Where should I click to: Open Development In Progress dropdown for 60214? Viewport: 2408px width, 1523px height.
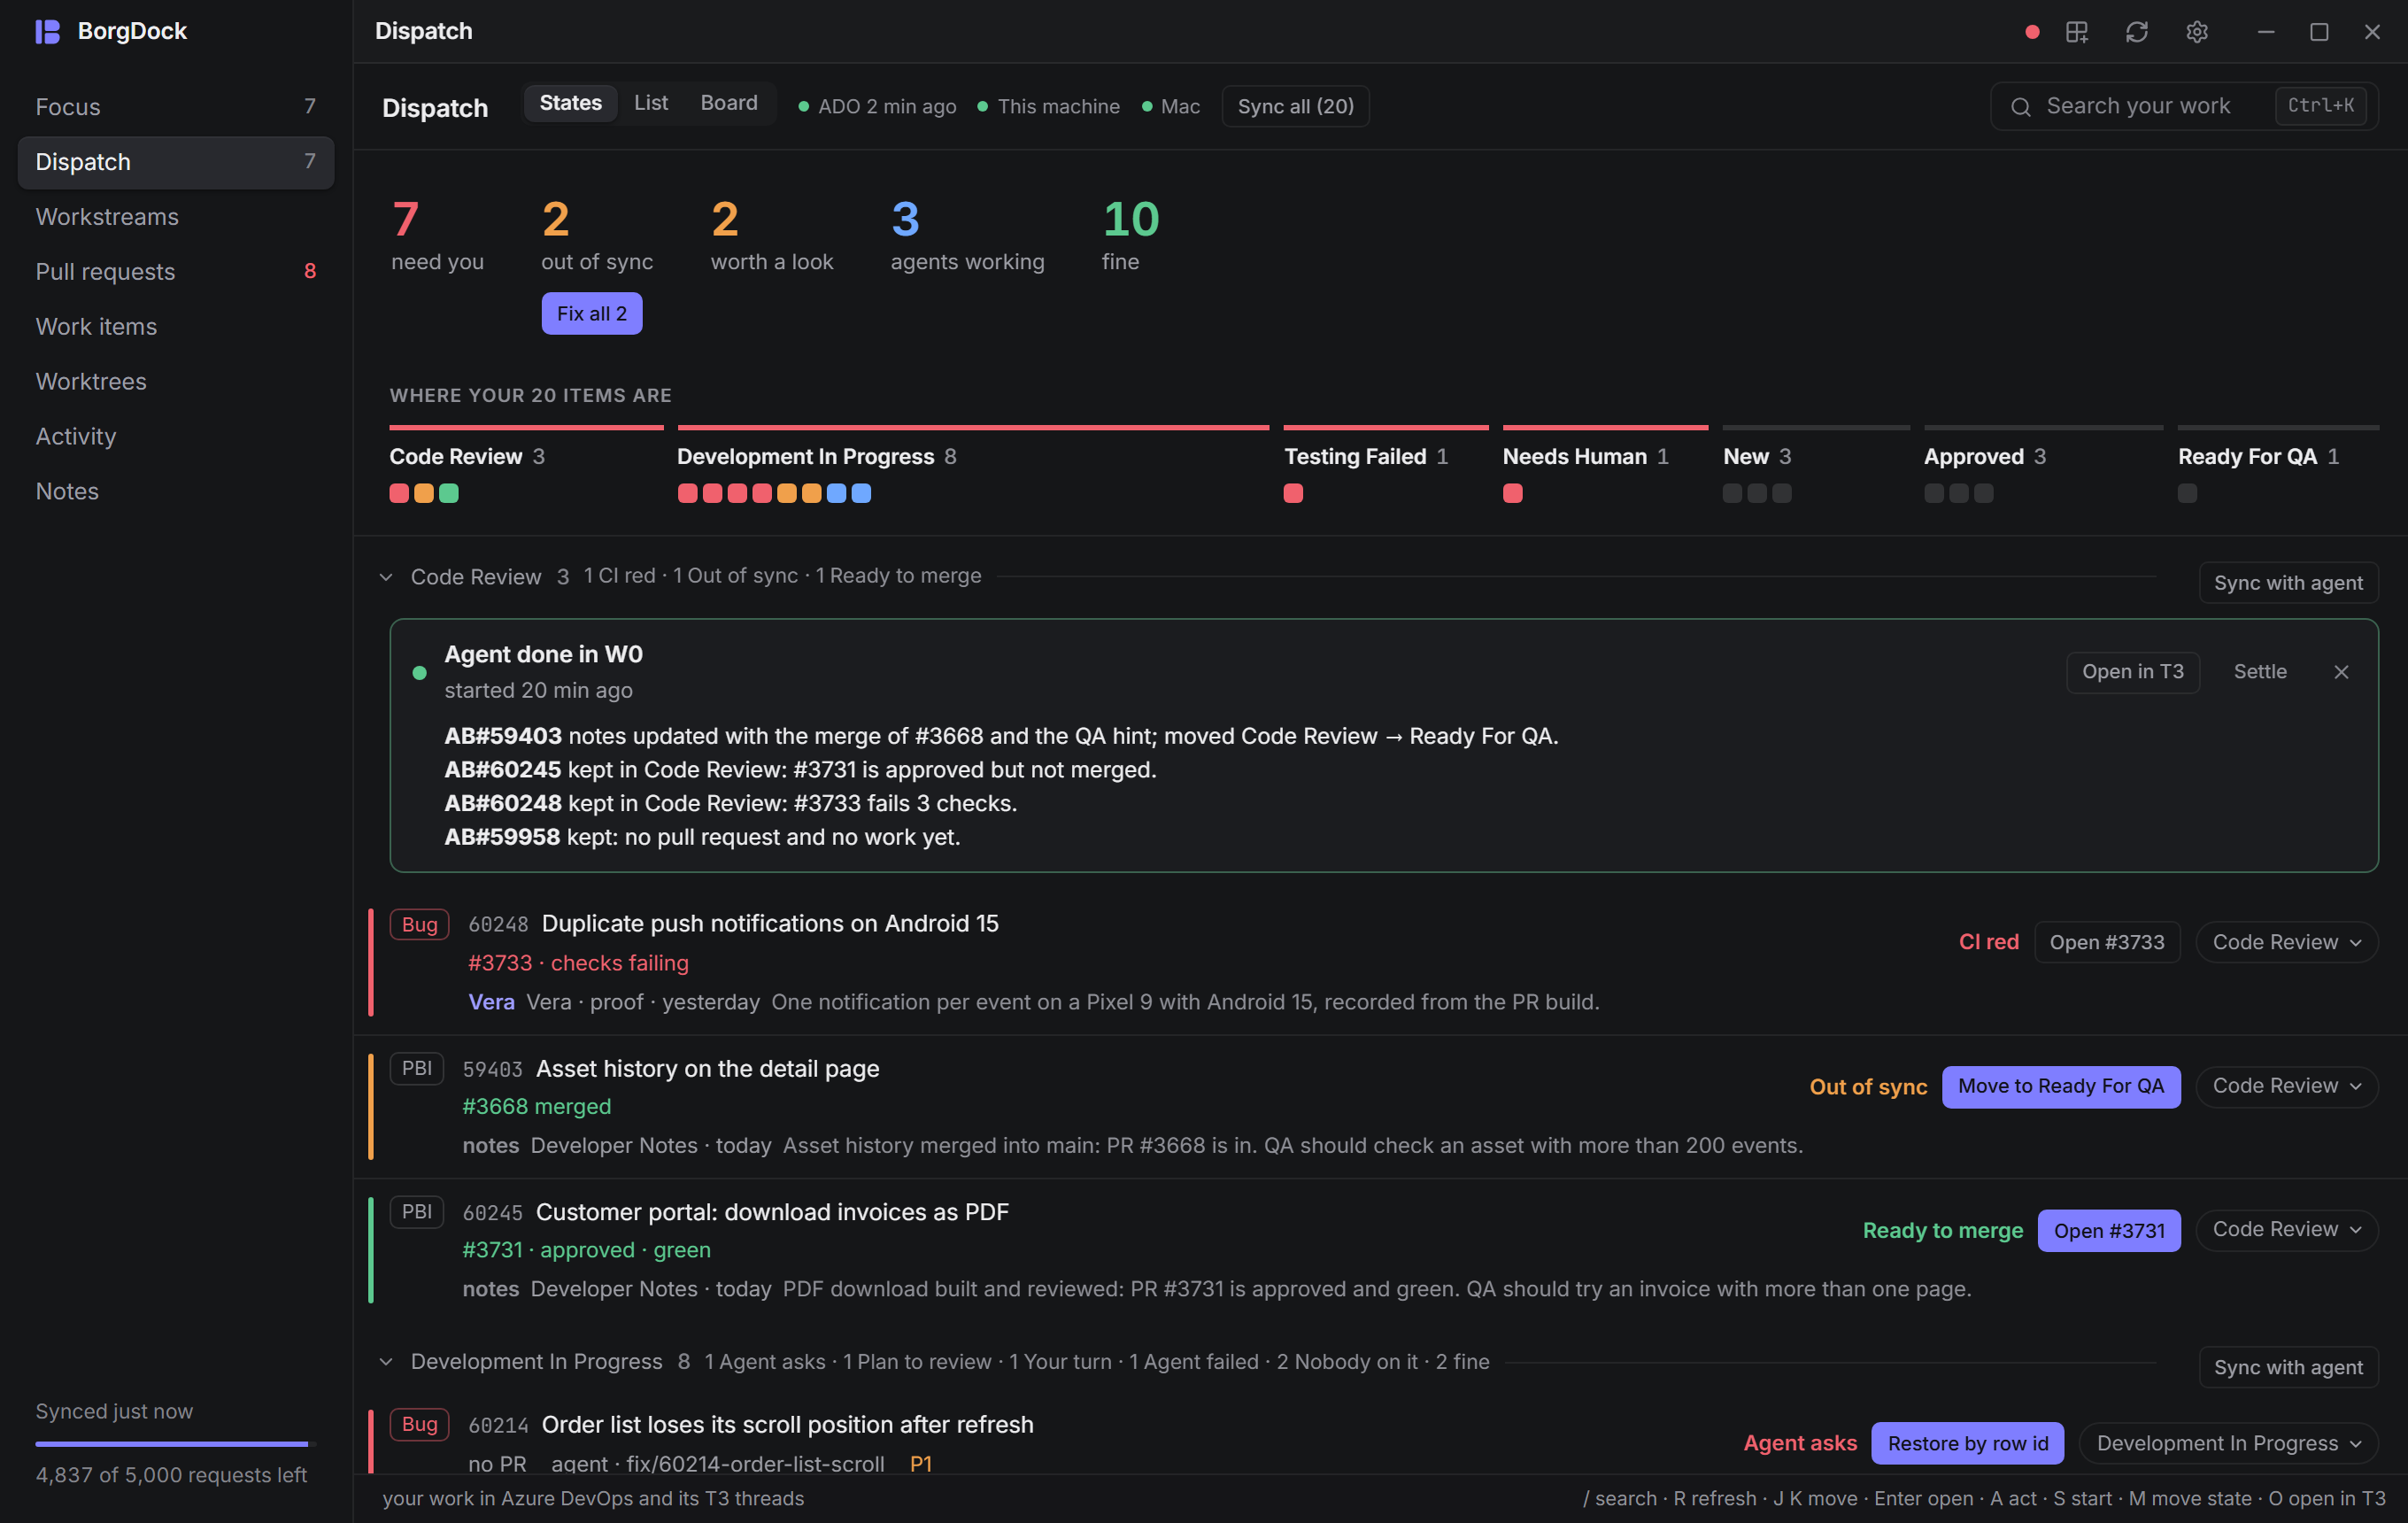2228,1443
